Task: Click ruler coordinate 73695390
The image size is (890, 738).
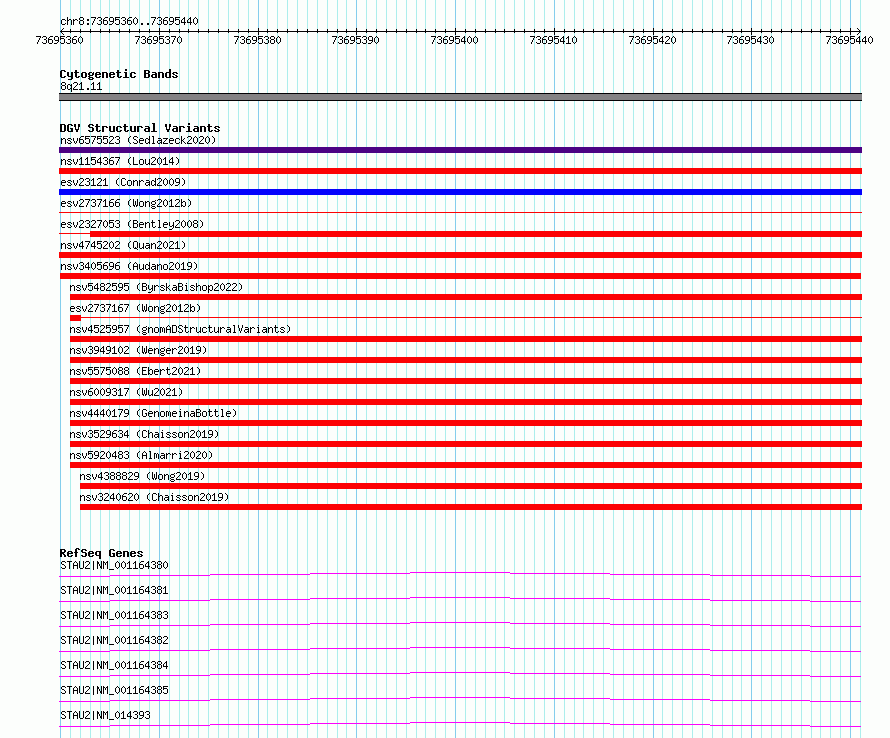Action: pos(355,40)
